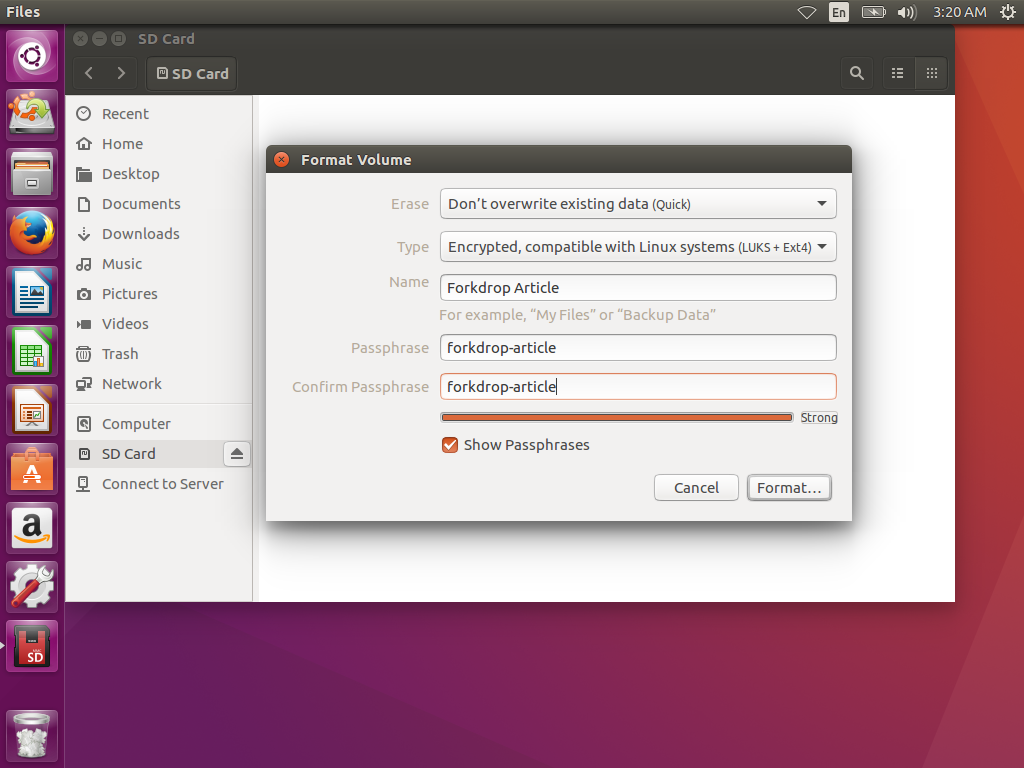Screen dimensions: 1024x768
Task: Click the passphrase strength bar
Action: [x=616, y=417]
